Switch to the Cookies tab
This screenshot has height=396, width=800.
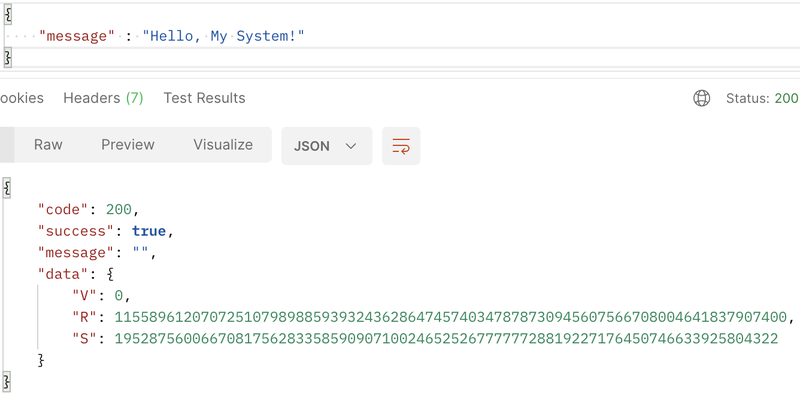coord(21,98)
